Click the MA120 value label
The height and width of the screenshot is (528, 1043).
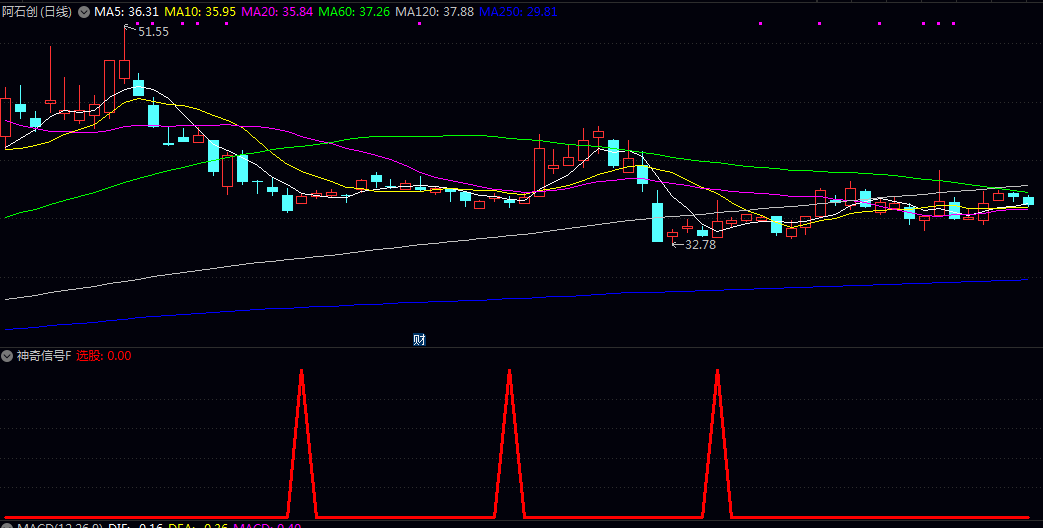pos(434,12)
